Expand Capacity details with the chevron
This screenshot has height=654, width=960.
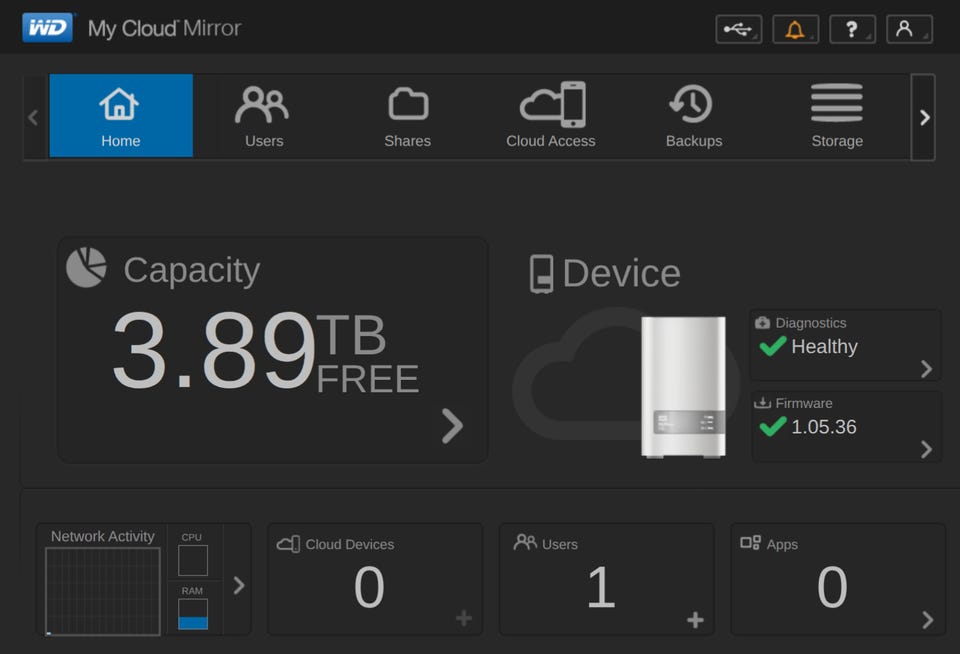click(x=452, y=426)
